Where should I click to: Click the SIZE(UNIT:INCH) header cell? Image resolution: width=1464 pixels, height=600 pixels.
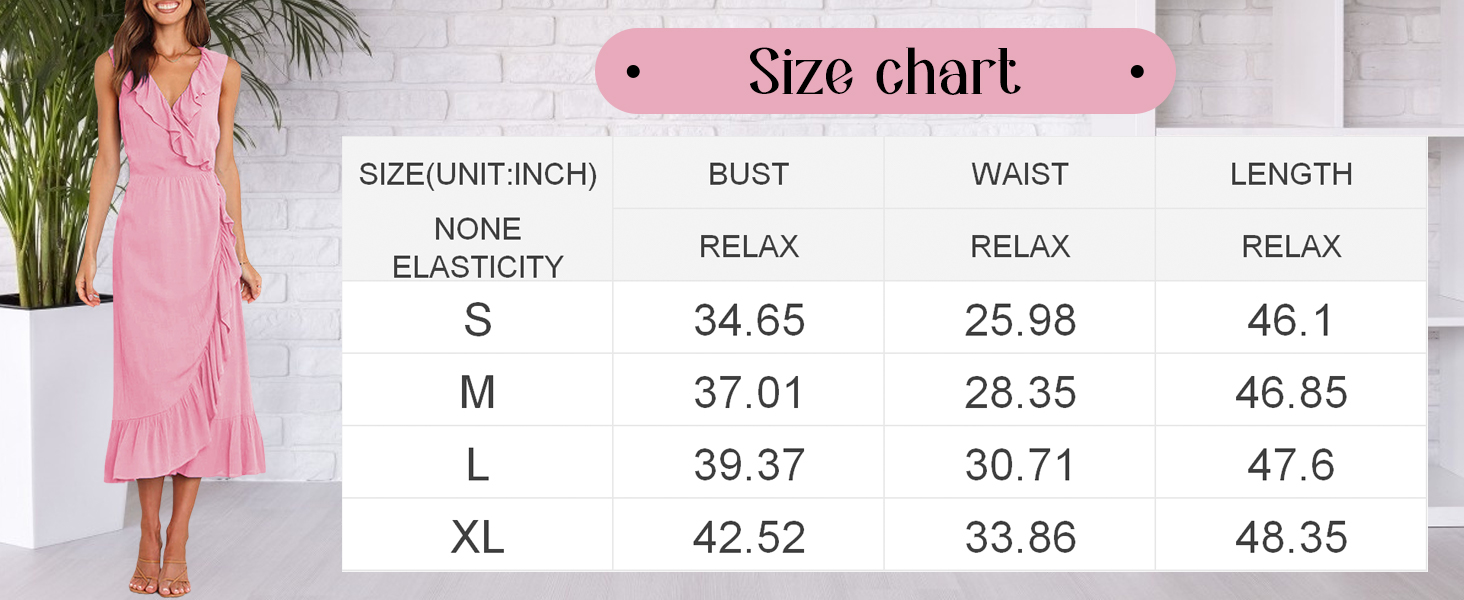(x=478, y=174)
